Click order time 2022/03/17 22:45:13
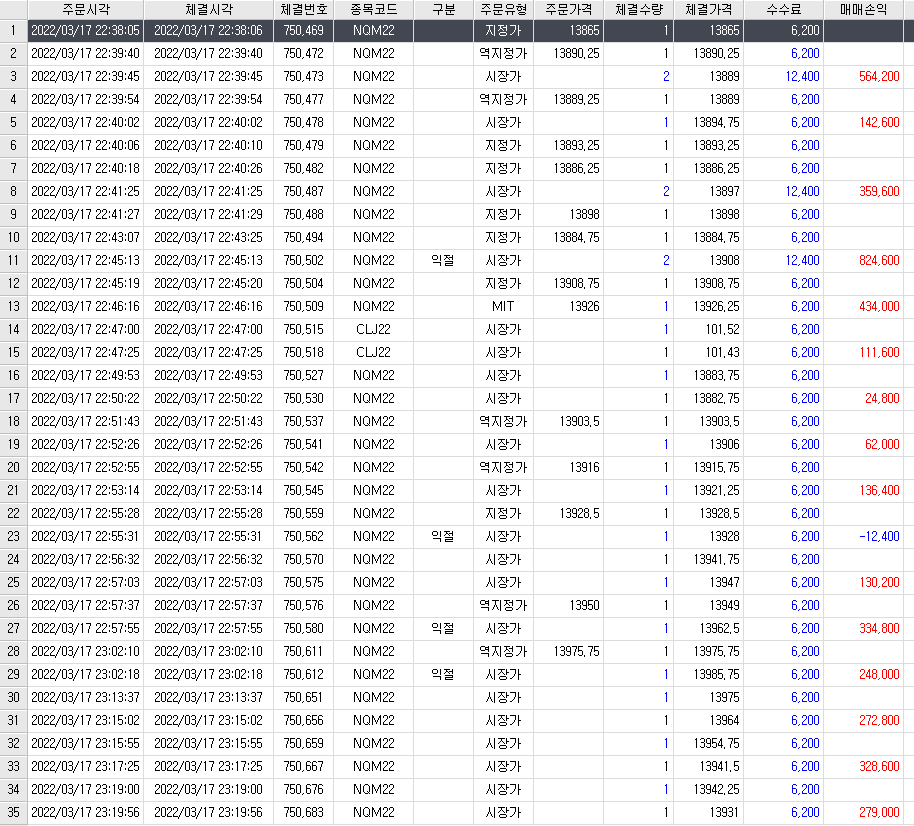 85,261
